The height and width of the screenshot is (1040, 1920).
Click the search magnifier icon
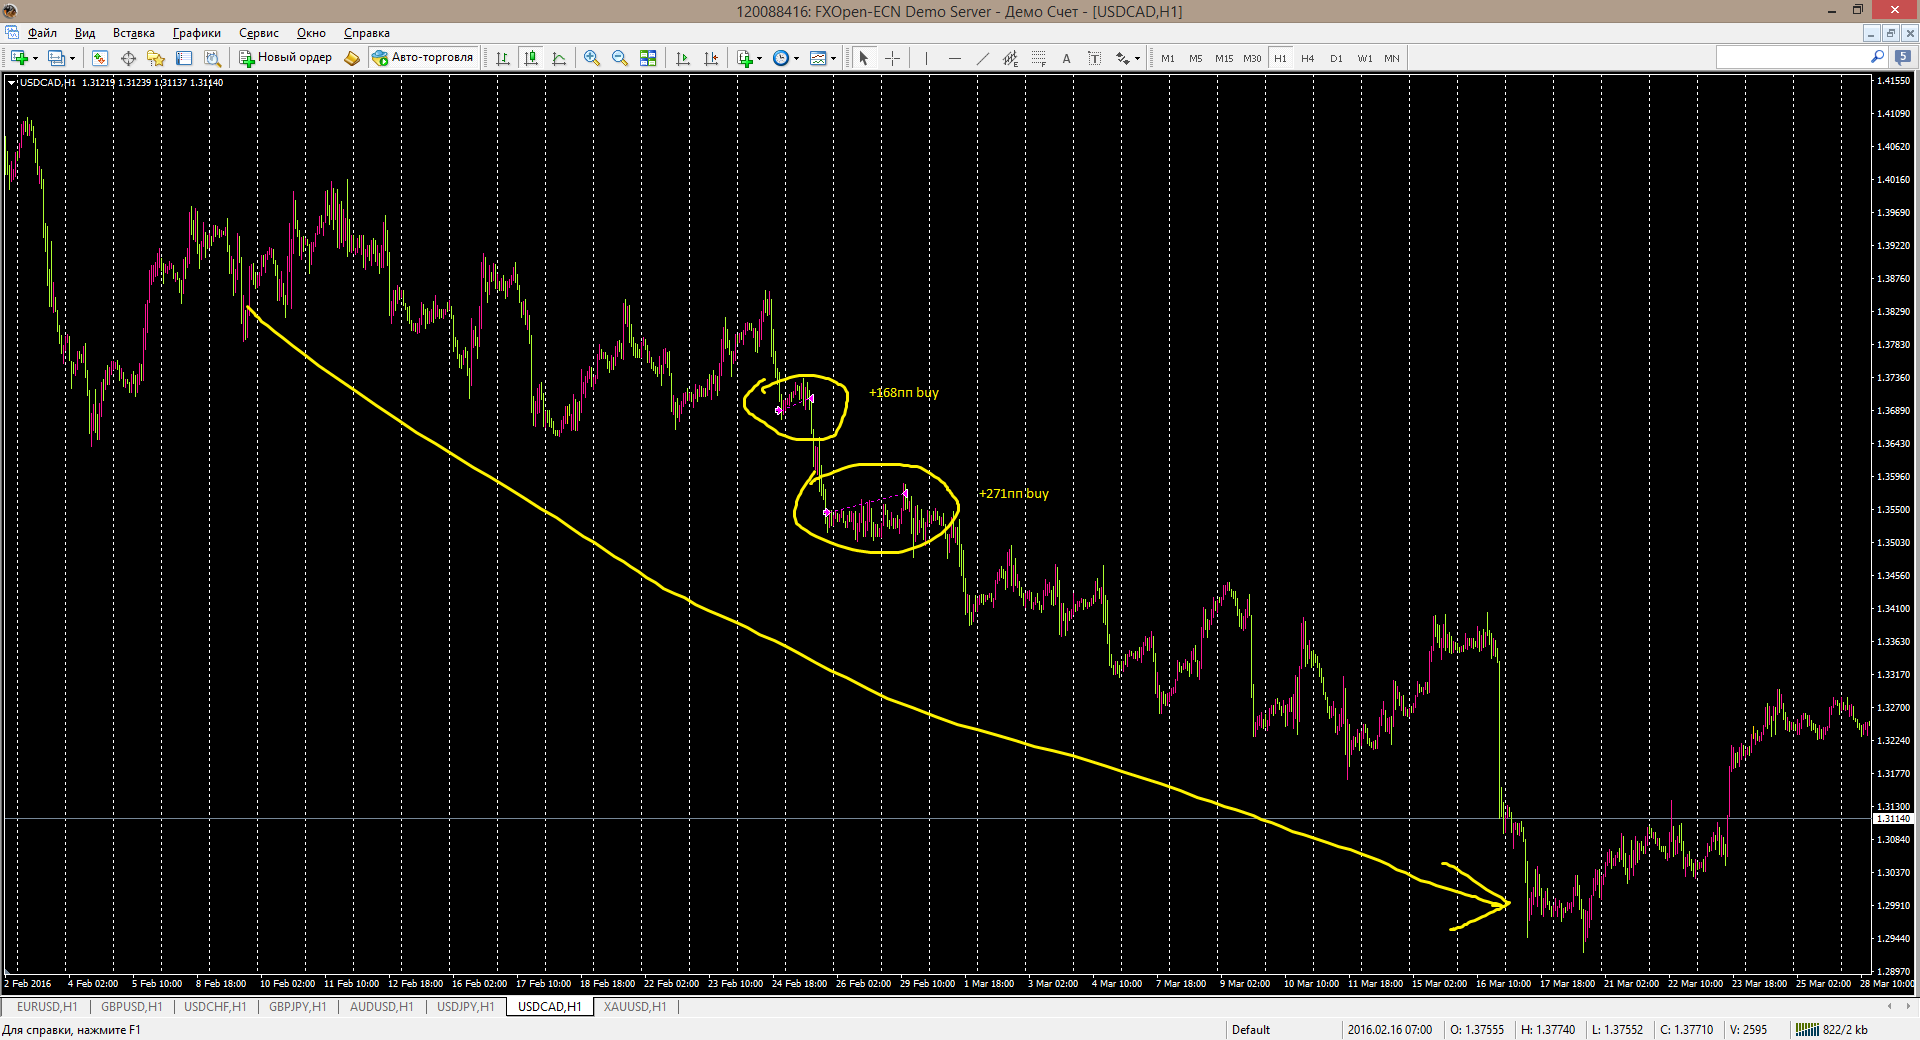tap(1877, 57)
